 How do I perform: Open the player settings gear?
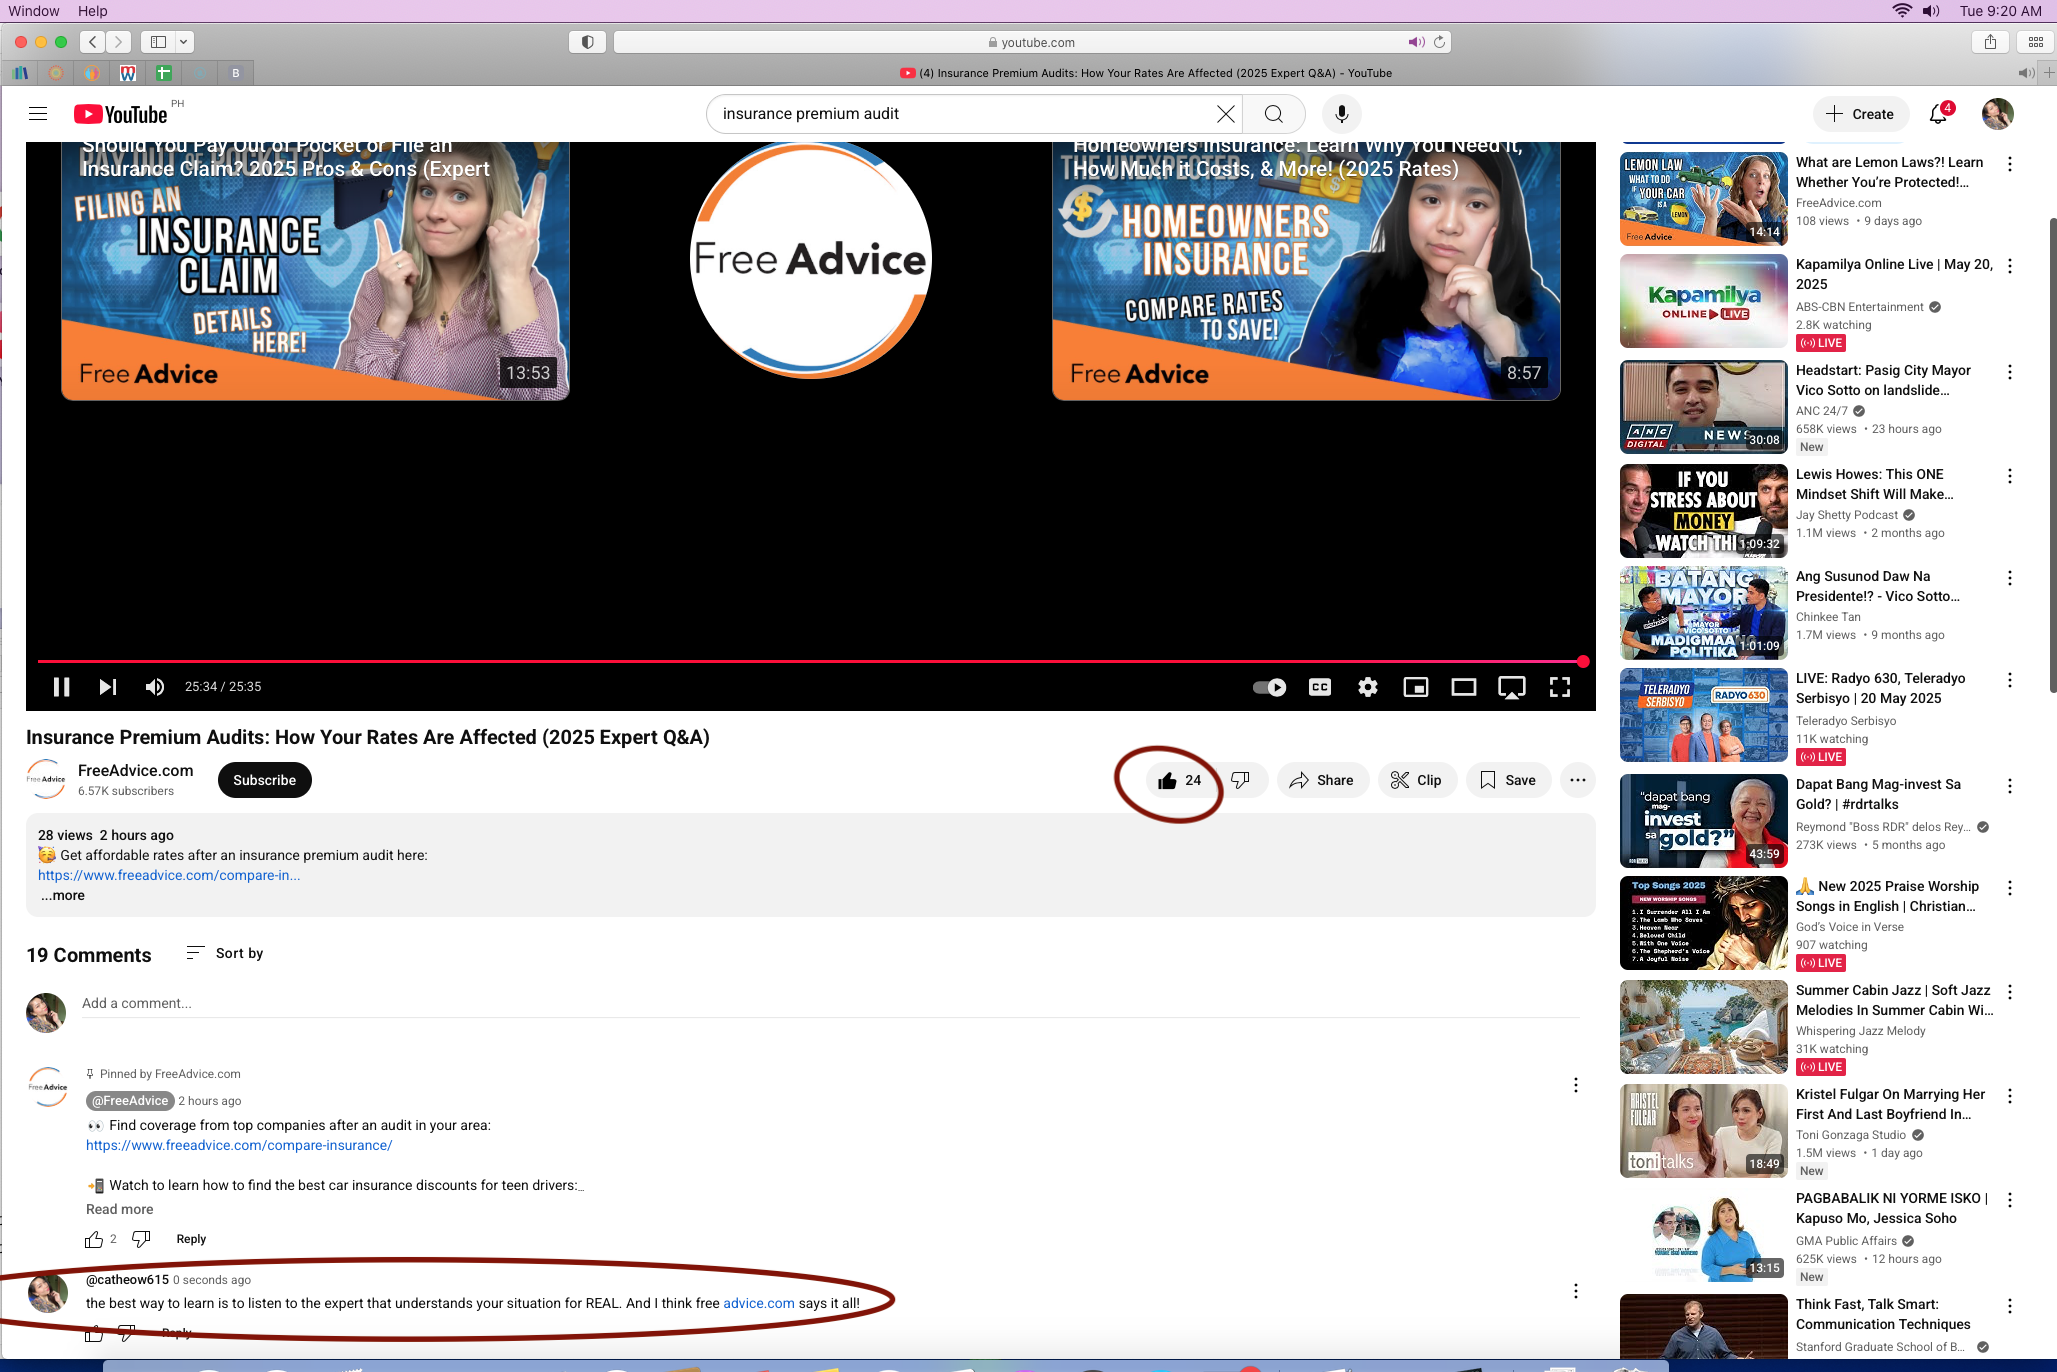1368,687
